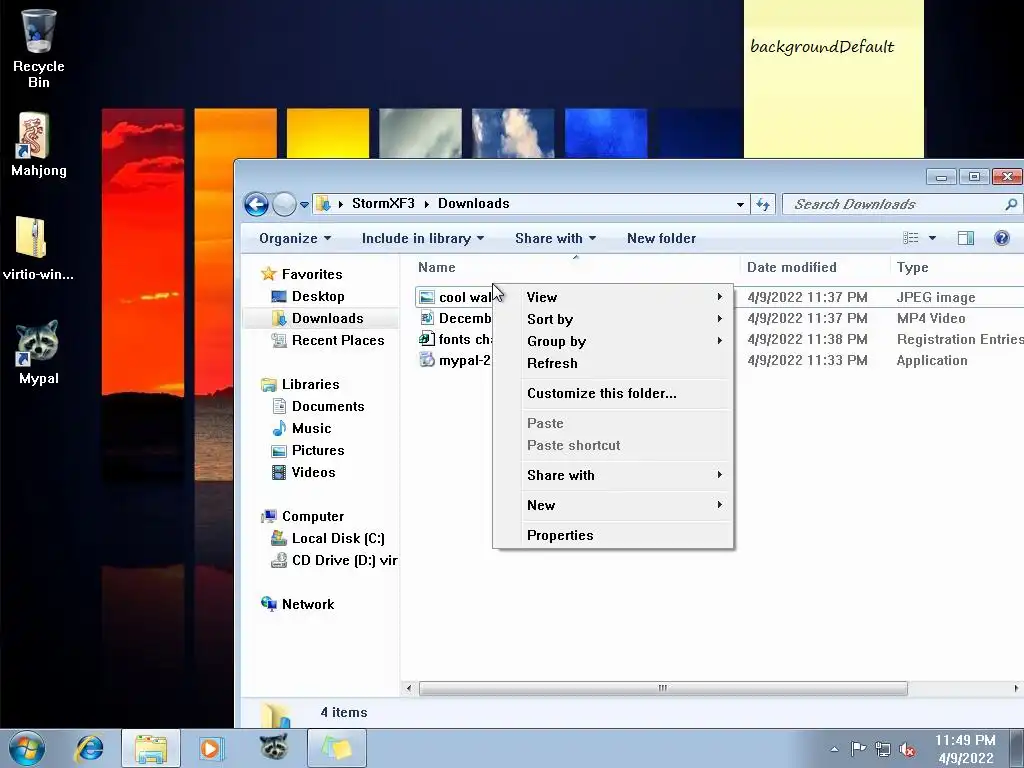Open the view options dropdown arrow
The height and width of the screenshot is (768, 1024).
(933, 238)
